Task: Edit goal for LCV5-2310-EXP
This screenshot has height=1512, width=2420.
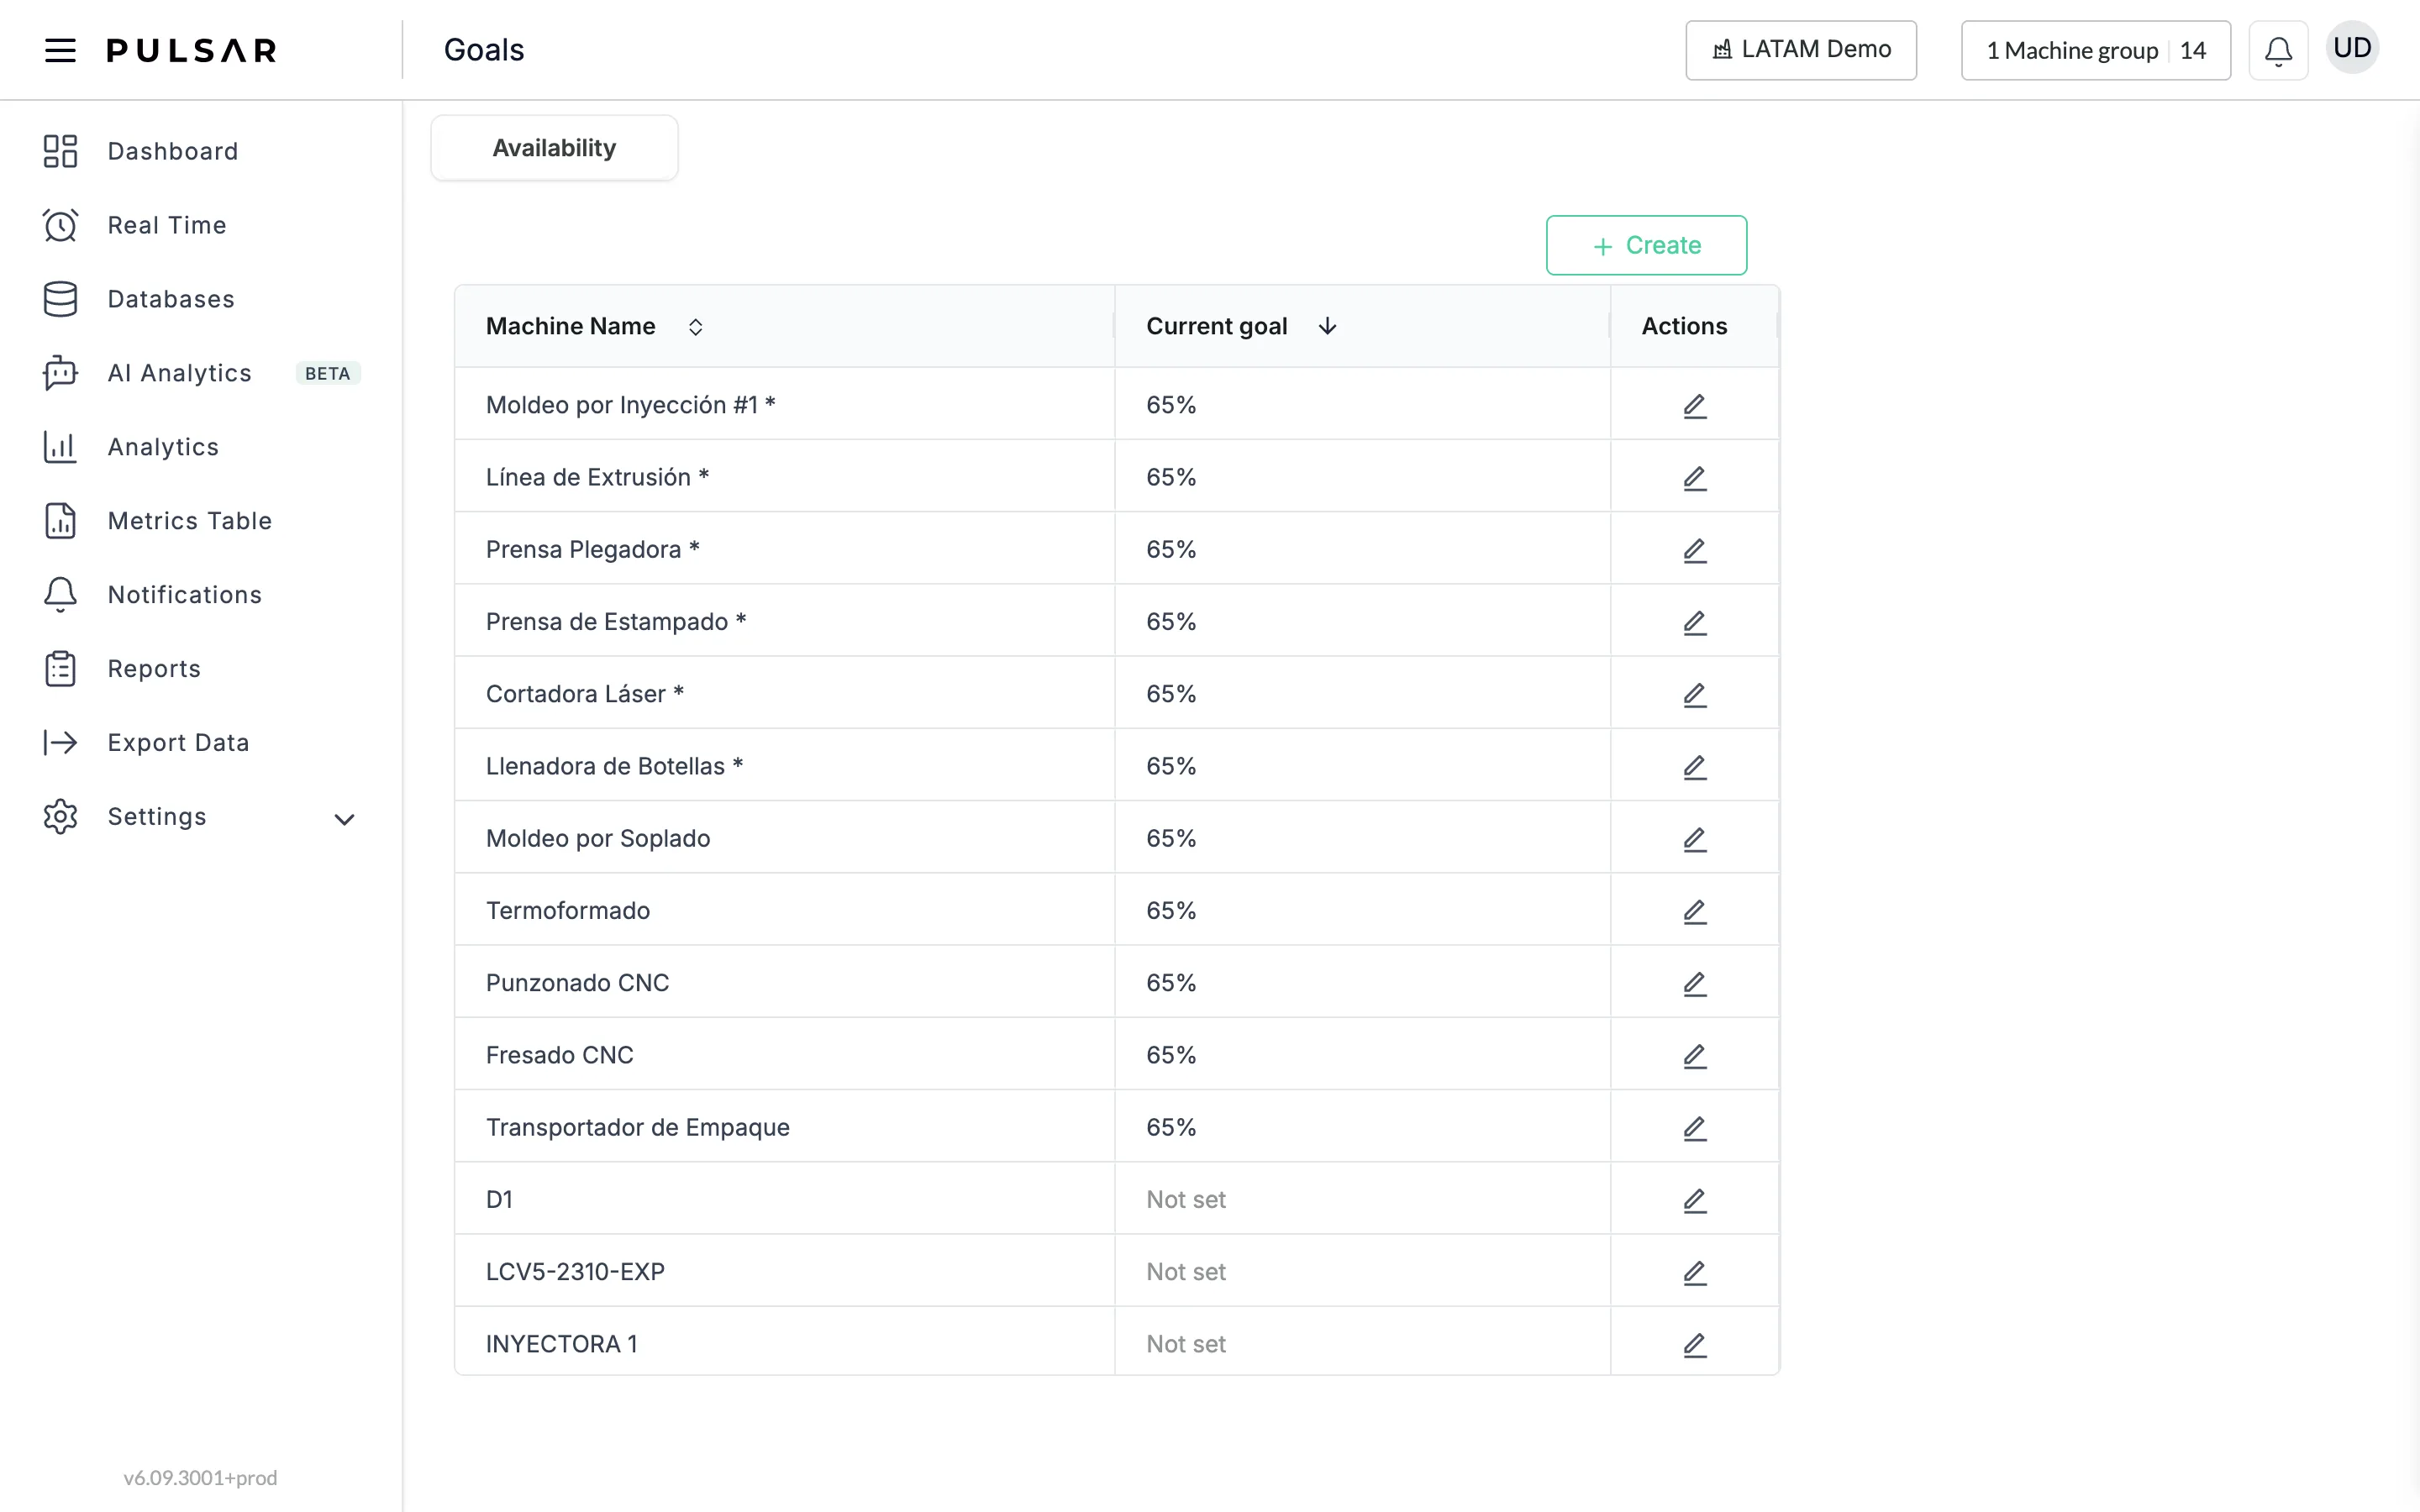Action: pyautogui.click(x=1694, y=1272)
